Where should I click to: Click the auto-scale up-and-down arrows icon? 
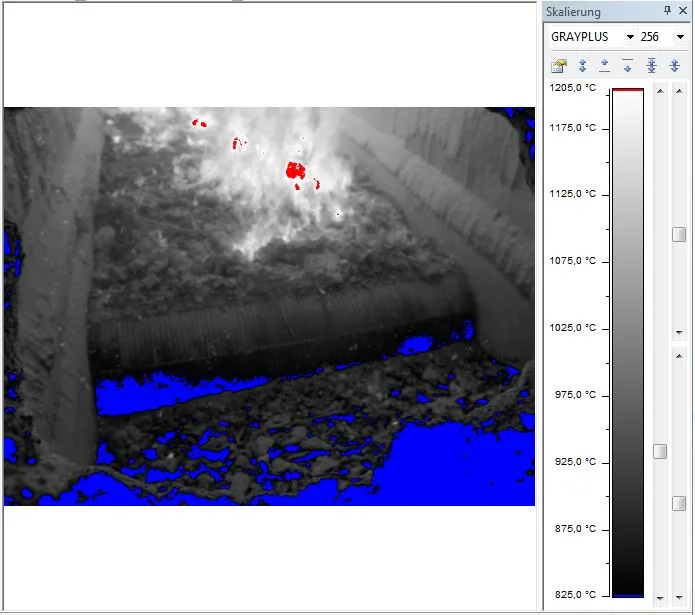click(x=582, y=66)
